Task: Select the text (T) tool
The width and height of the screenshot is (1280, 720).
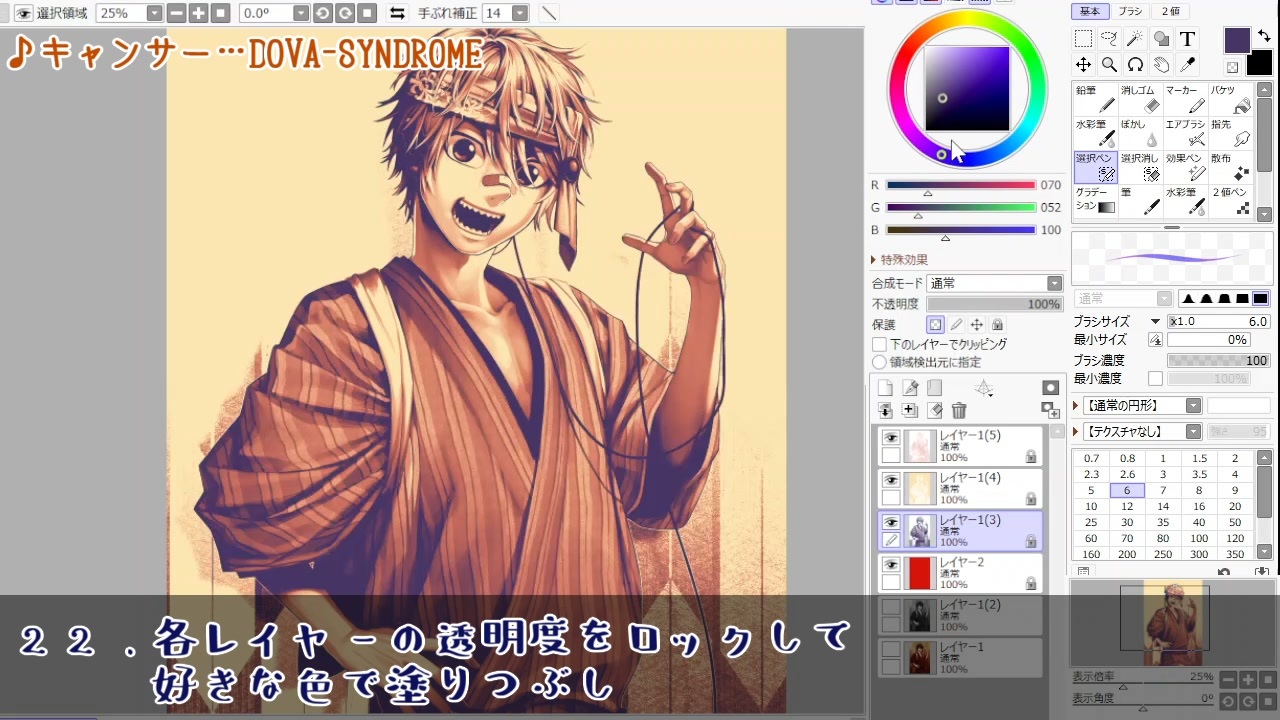Action: tap(1187, 39)
